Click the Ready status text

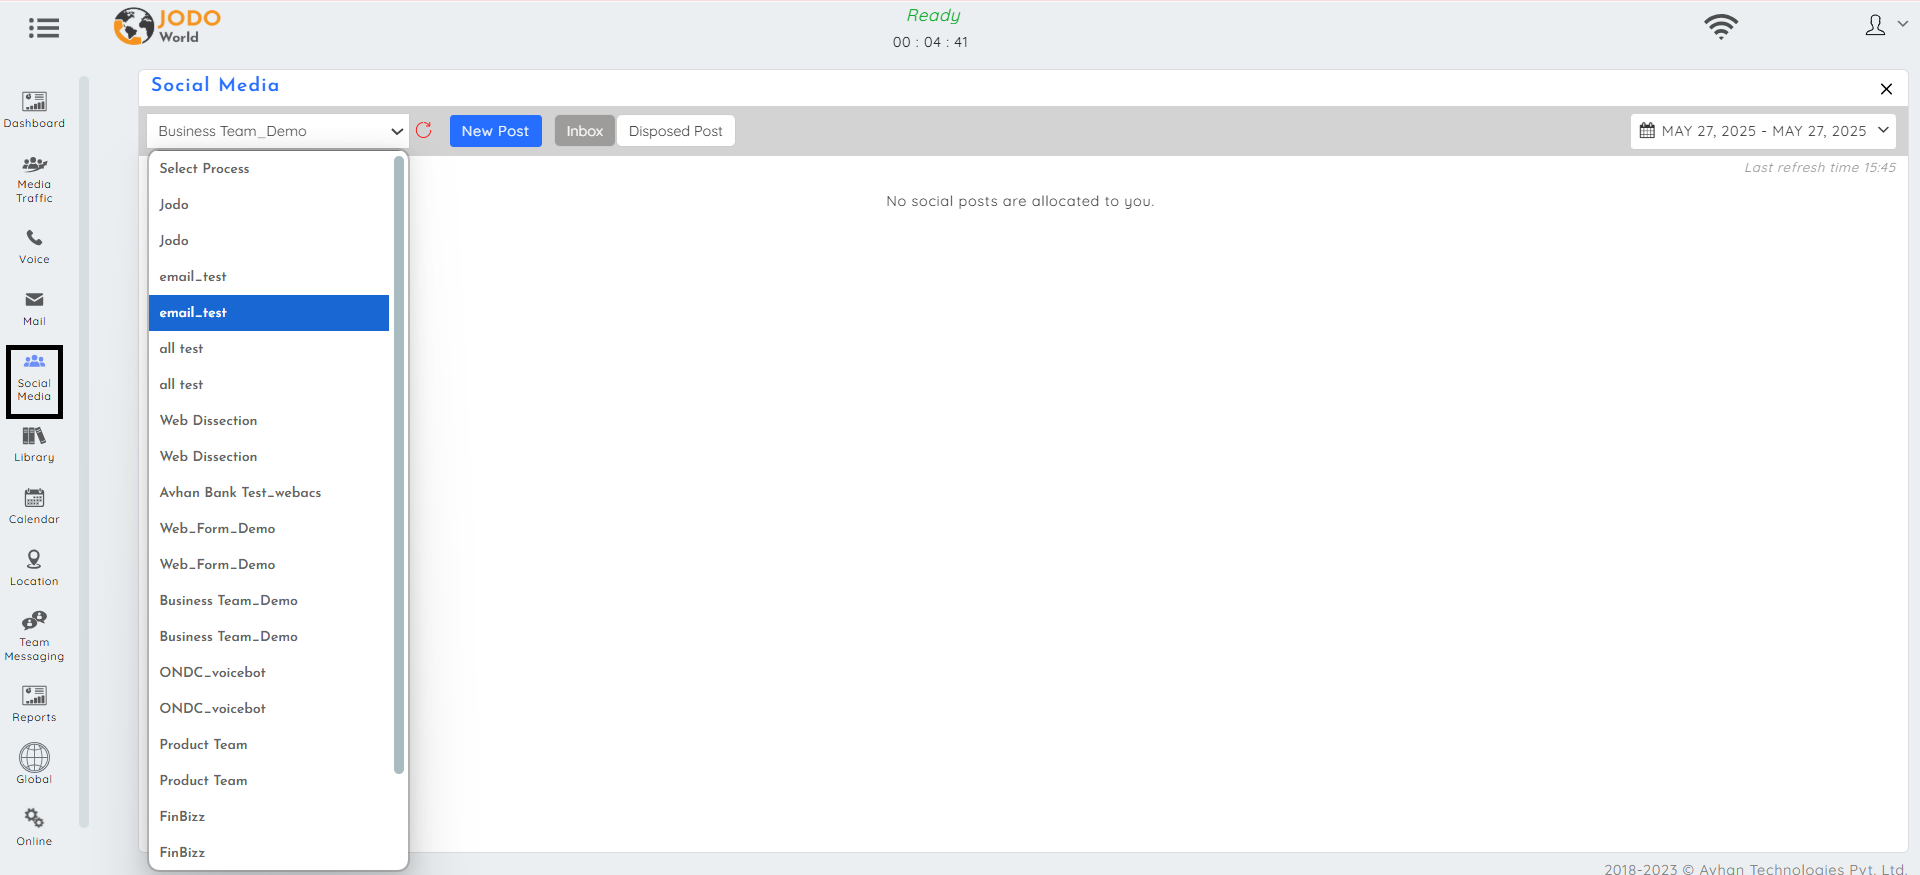(933, 15)
